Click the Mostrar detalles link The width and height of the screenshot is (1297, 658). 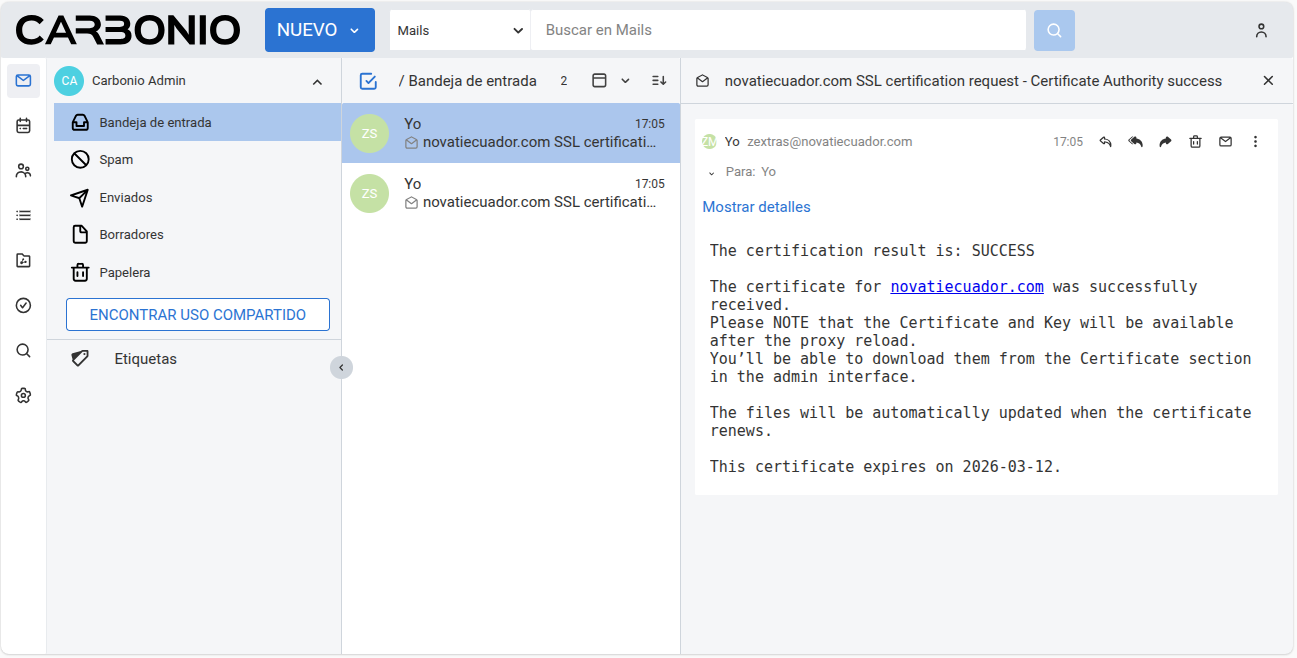tap(756, 207)
